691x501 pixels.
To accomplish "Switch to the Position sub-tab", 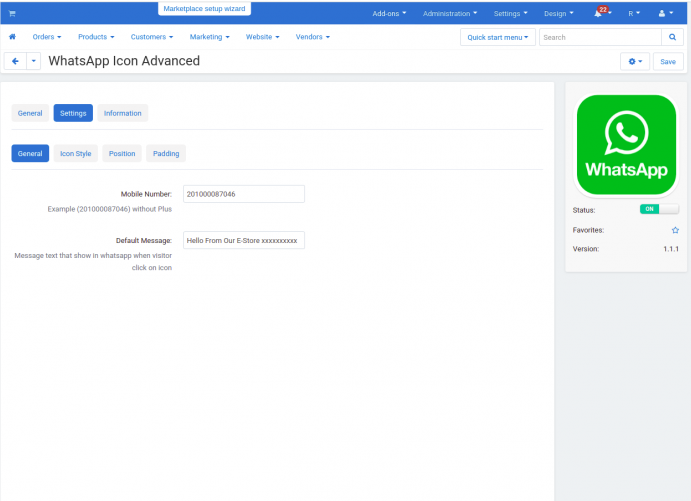I will pyautogui.click(x=122, y=153).
